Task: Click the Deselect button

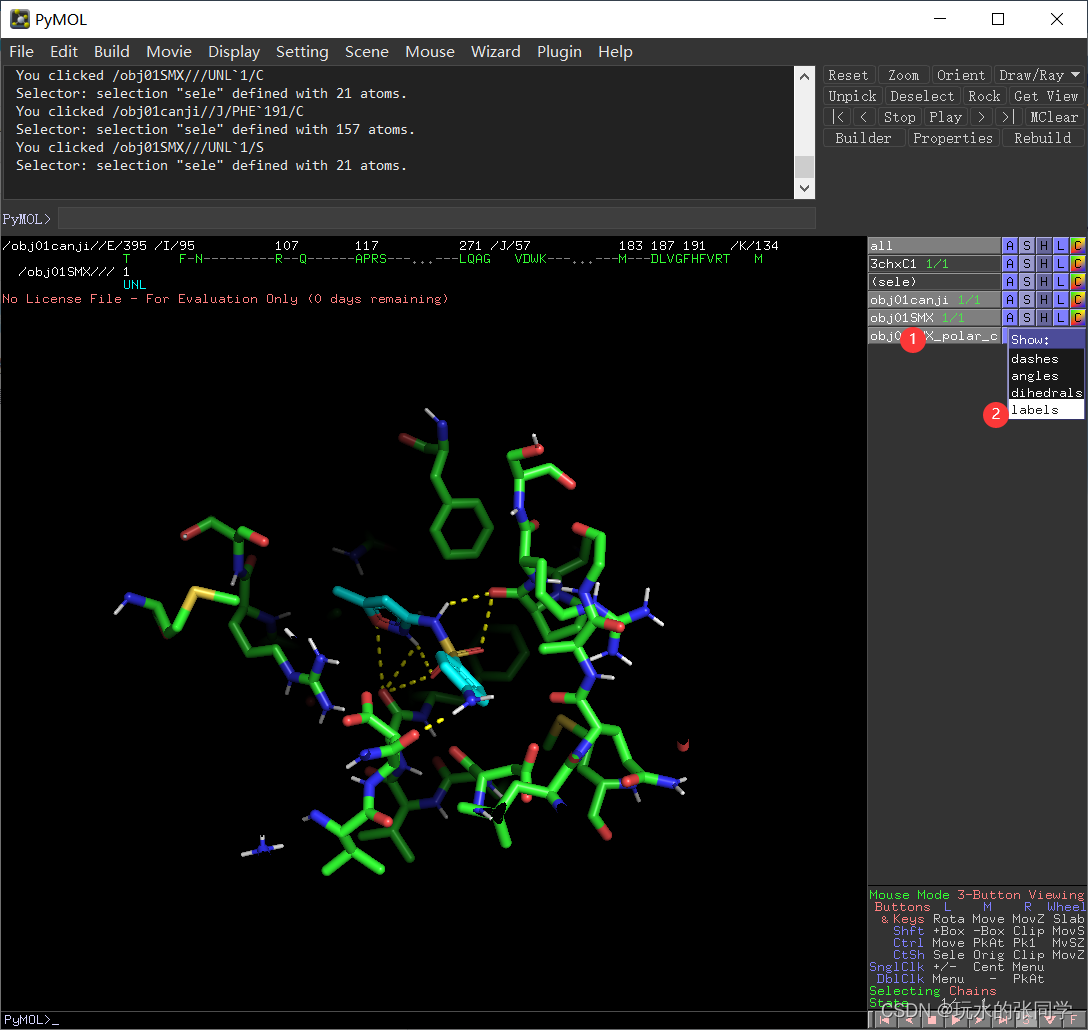Action: 922,96
